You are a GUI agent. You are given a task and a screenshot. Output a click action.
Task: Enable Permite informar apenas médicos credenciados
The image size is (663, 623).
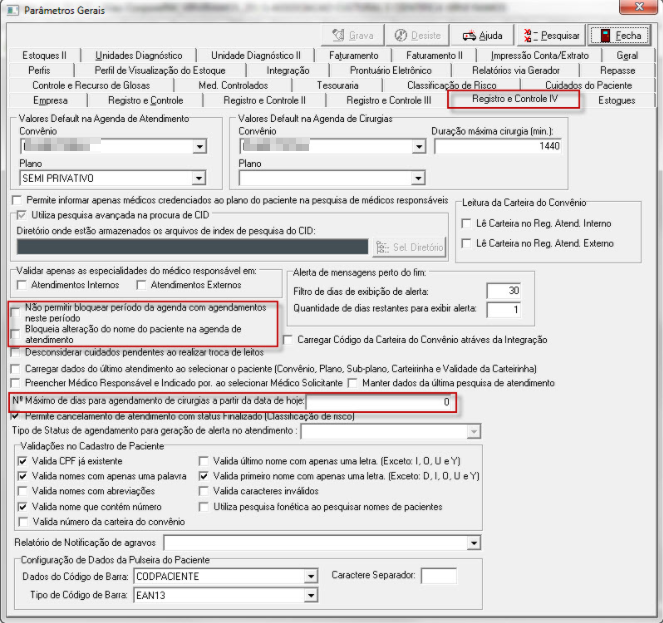pyautogui.click(x=17, y=200)
